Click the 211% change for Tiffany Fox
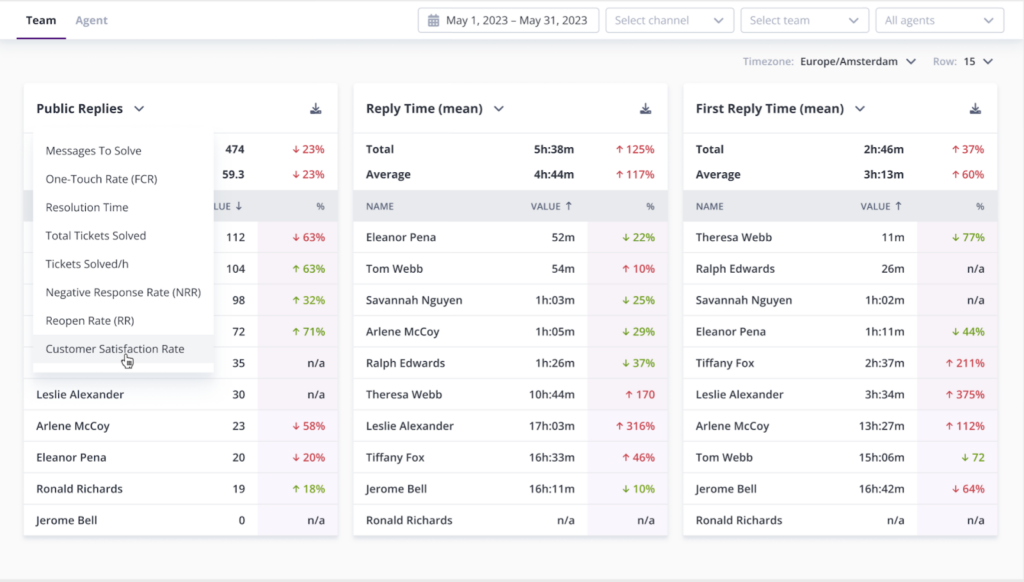 pos(965,363)
